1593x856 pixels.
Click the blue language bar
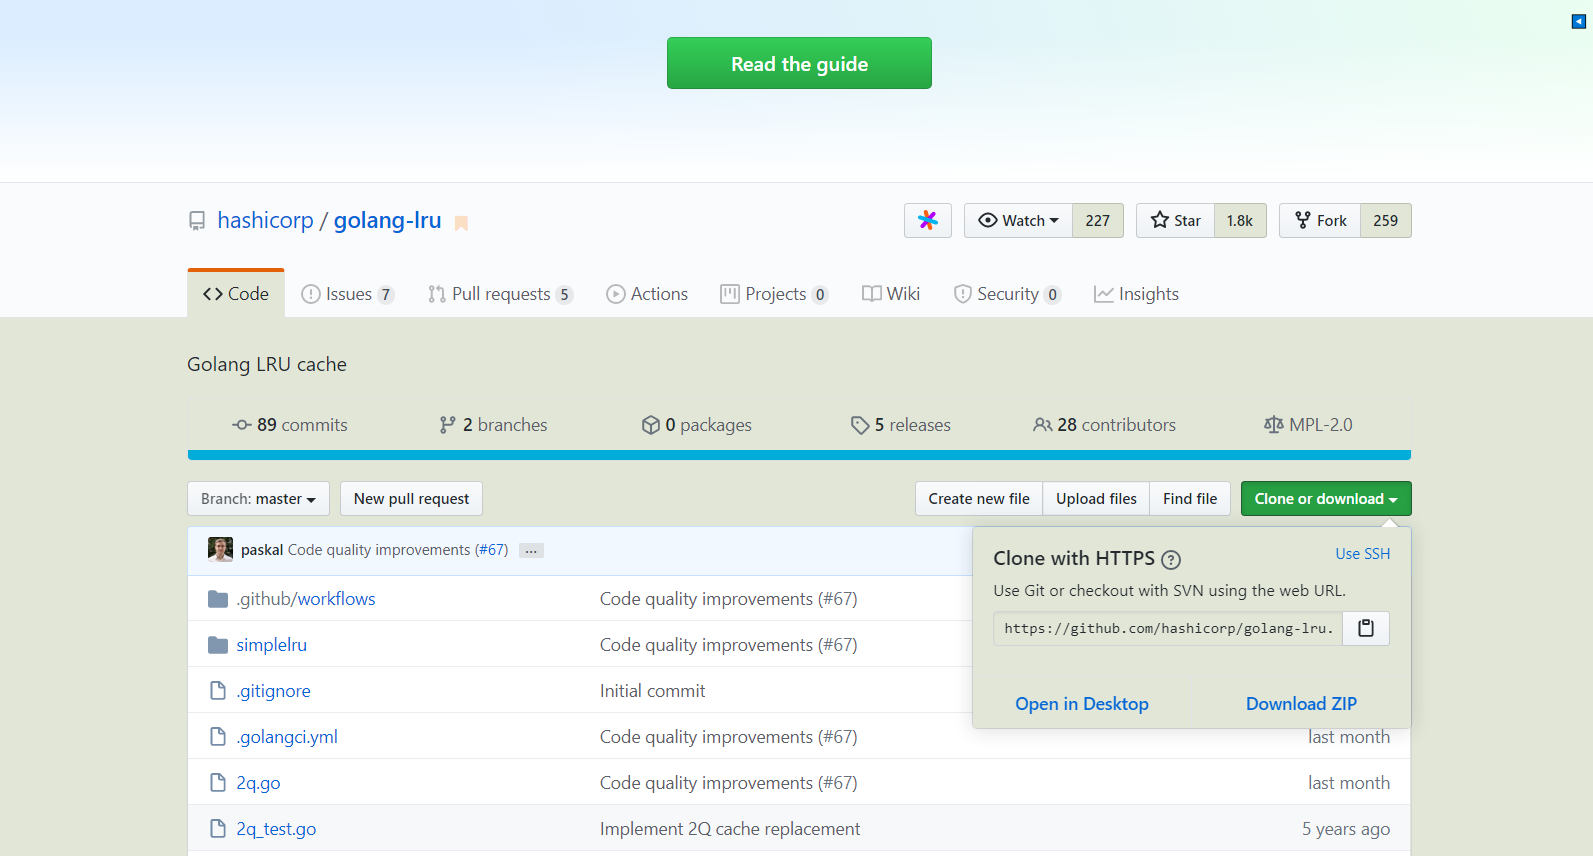[799, 455]
